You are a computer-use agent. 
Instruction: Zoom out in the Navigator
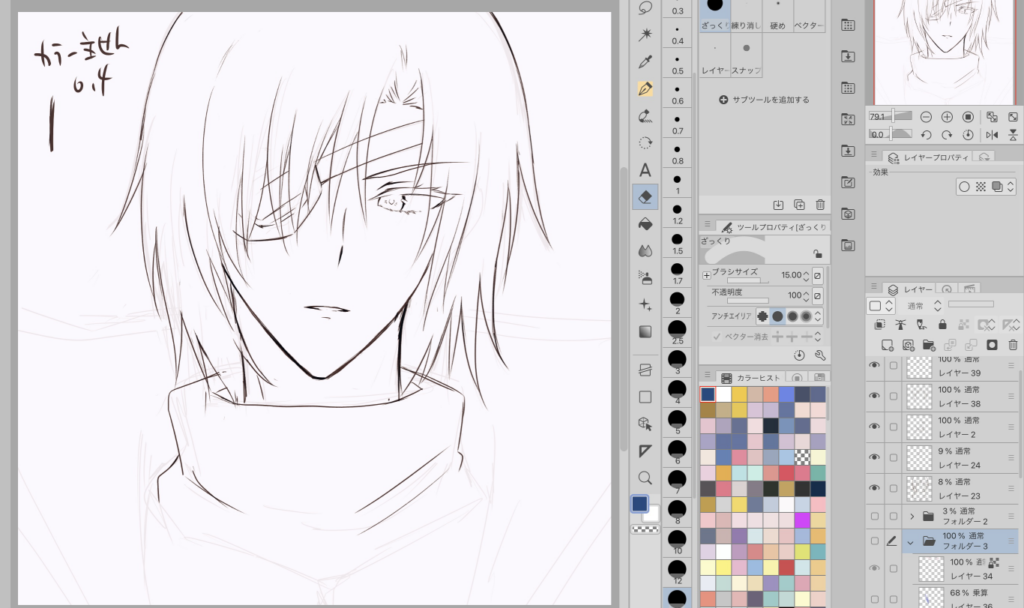[x=925, y=117]
